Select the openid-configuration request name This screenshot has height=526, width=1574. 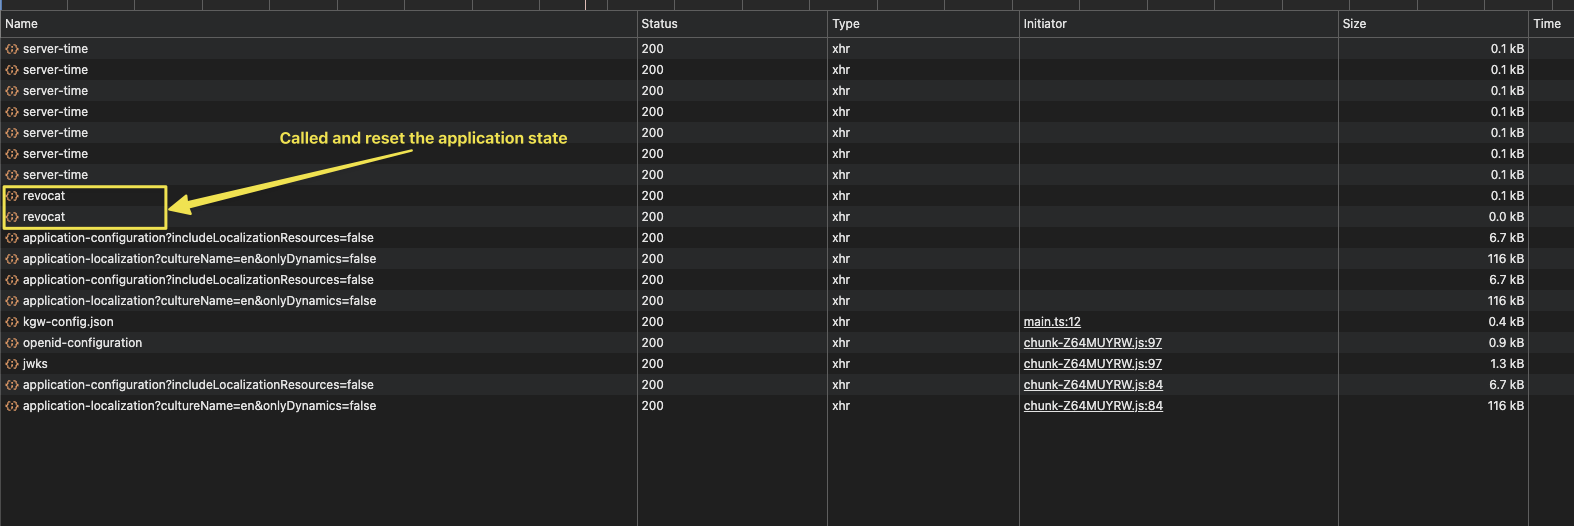tap(82, 343)
